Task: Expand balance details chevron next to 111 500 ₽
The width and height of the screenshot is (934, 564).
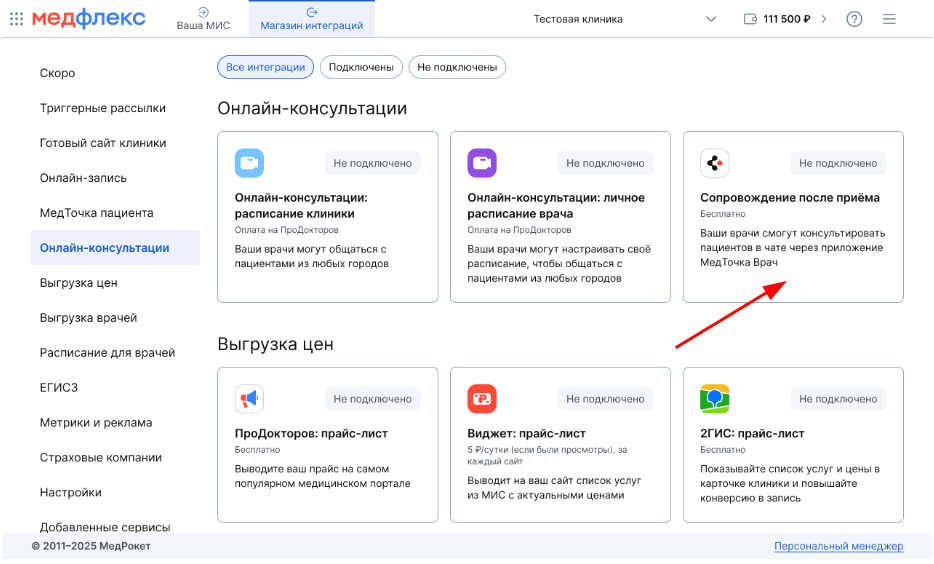Action: tap(824, 19)
